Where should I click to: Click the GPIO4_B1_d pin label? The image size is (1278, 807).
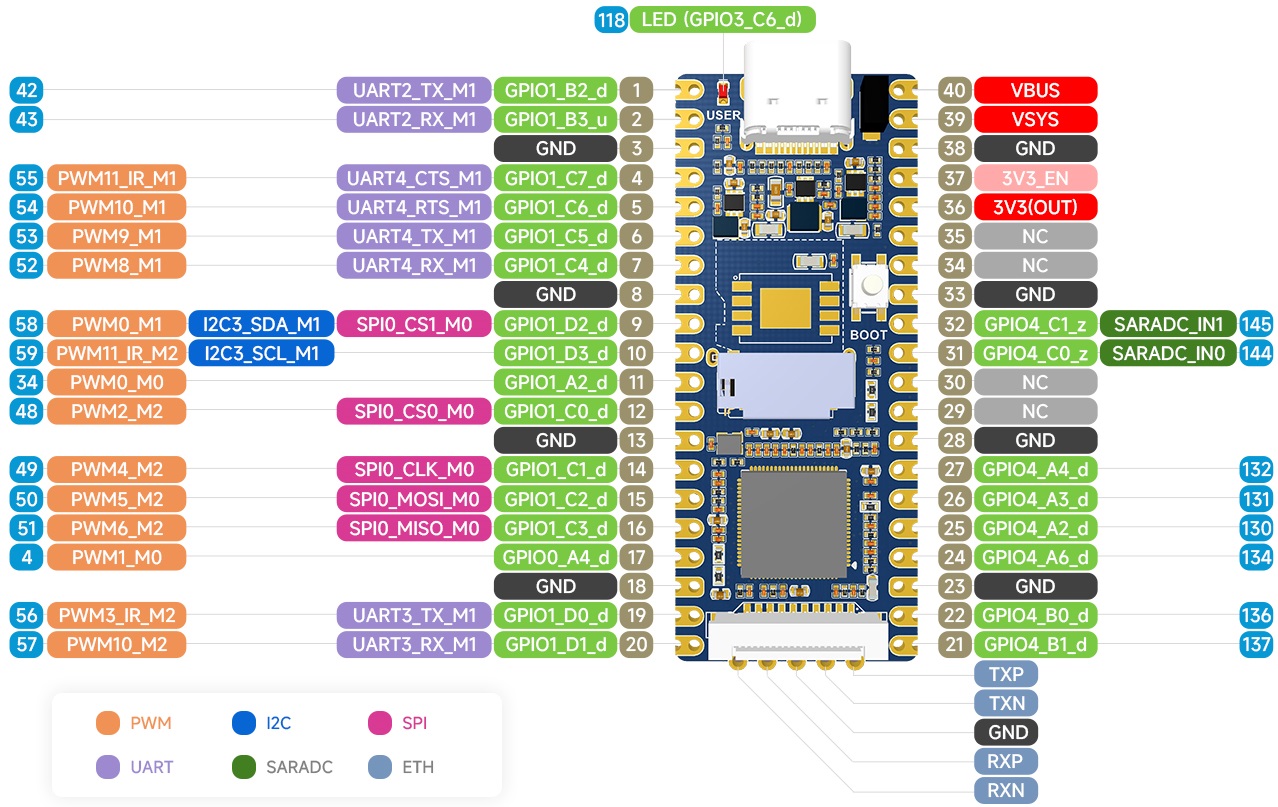[x=1035, y=644]
